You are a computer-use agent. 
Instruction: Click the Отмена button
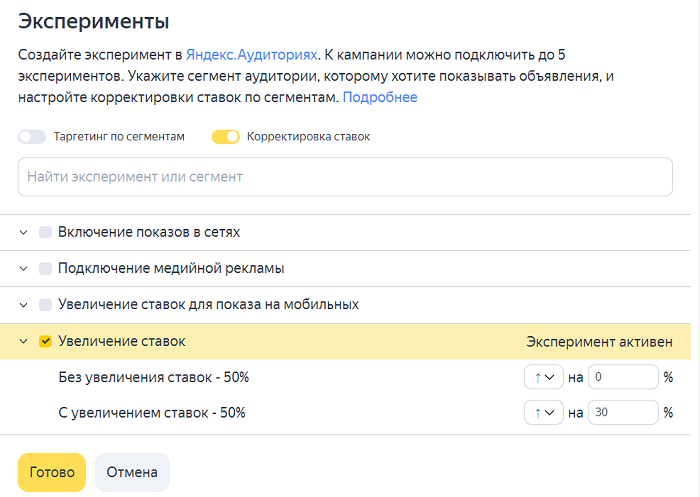[x=132, y=472]
